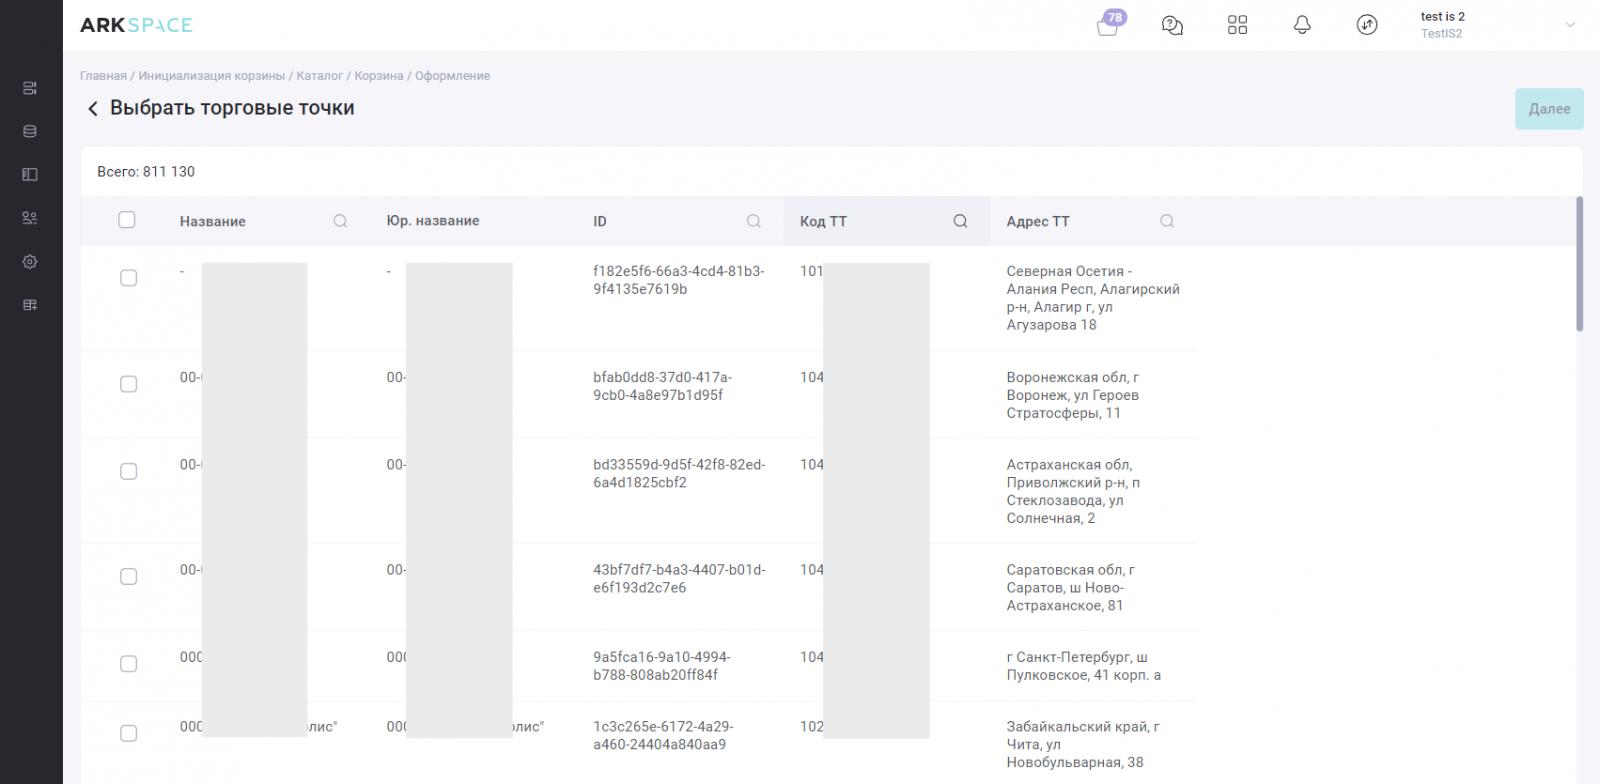The width and height of the screenshot is (1600, 784).
Task: Go to Инициализация корзины breadcrumb
Action: [x=212, y=76]
